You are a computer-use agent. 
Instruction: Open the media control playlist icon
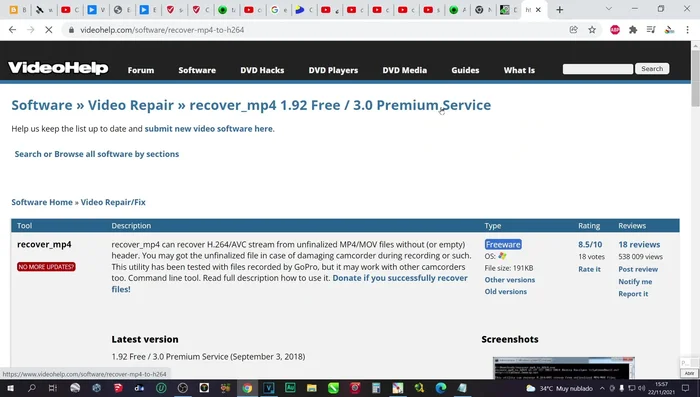pos(651,30)
